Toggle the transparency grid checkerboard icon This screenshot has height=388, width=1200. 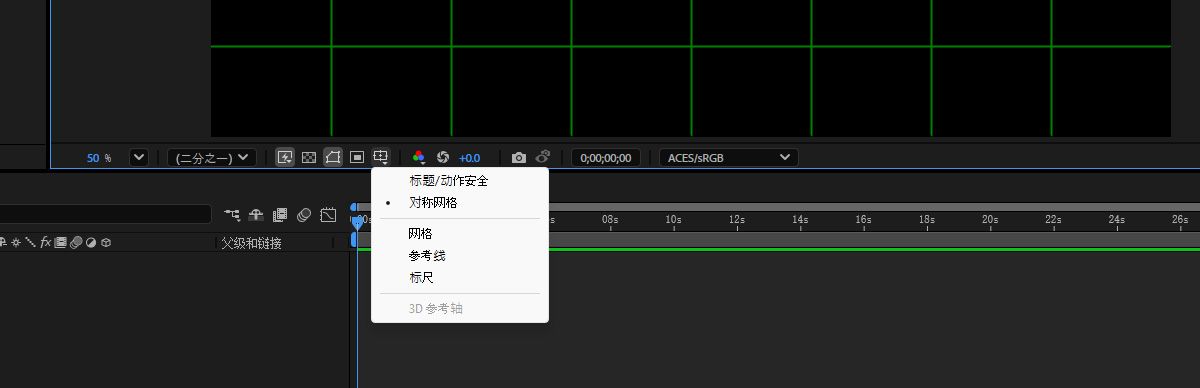(x=309, y=157)
